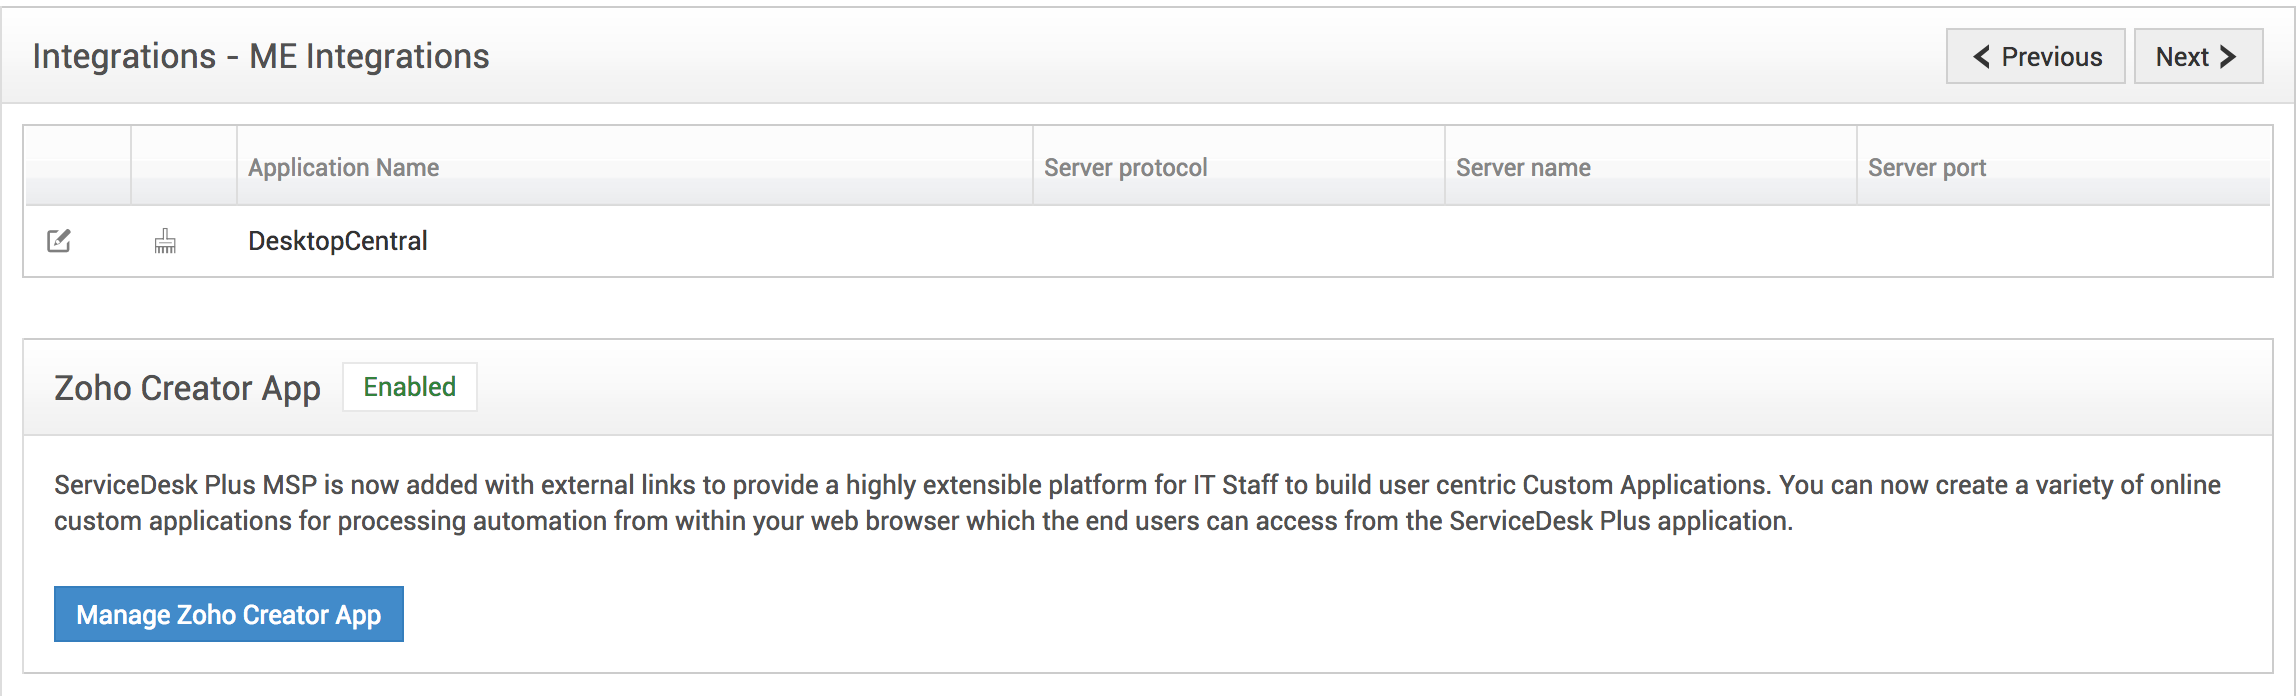The image size is (2296, 696).
Task: Click the blank header cell above edit icon
Action: click(78, 166)
